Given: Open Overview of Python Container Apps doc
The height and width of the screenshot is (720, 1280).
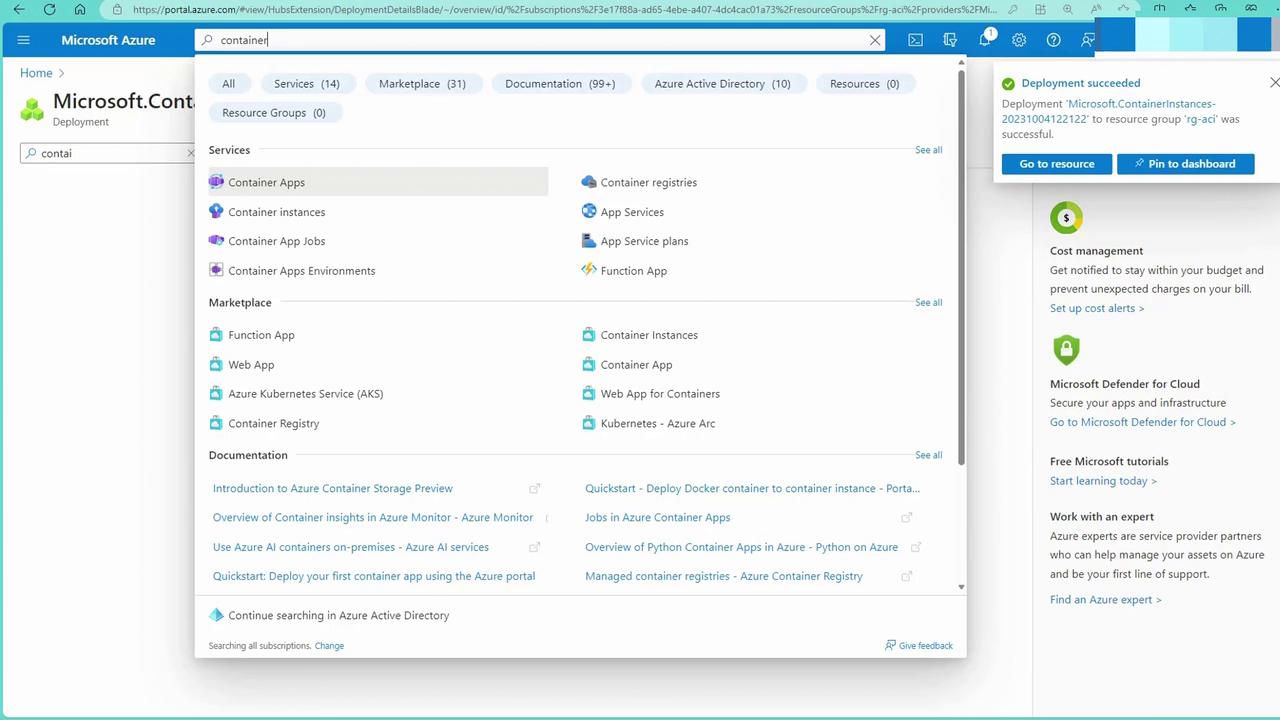Looking at the screenshot, I should 741,547.
